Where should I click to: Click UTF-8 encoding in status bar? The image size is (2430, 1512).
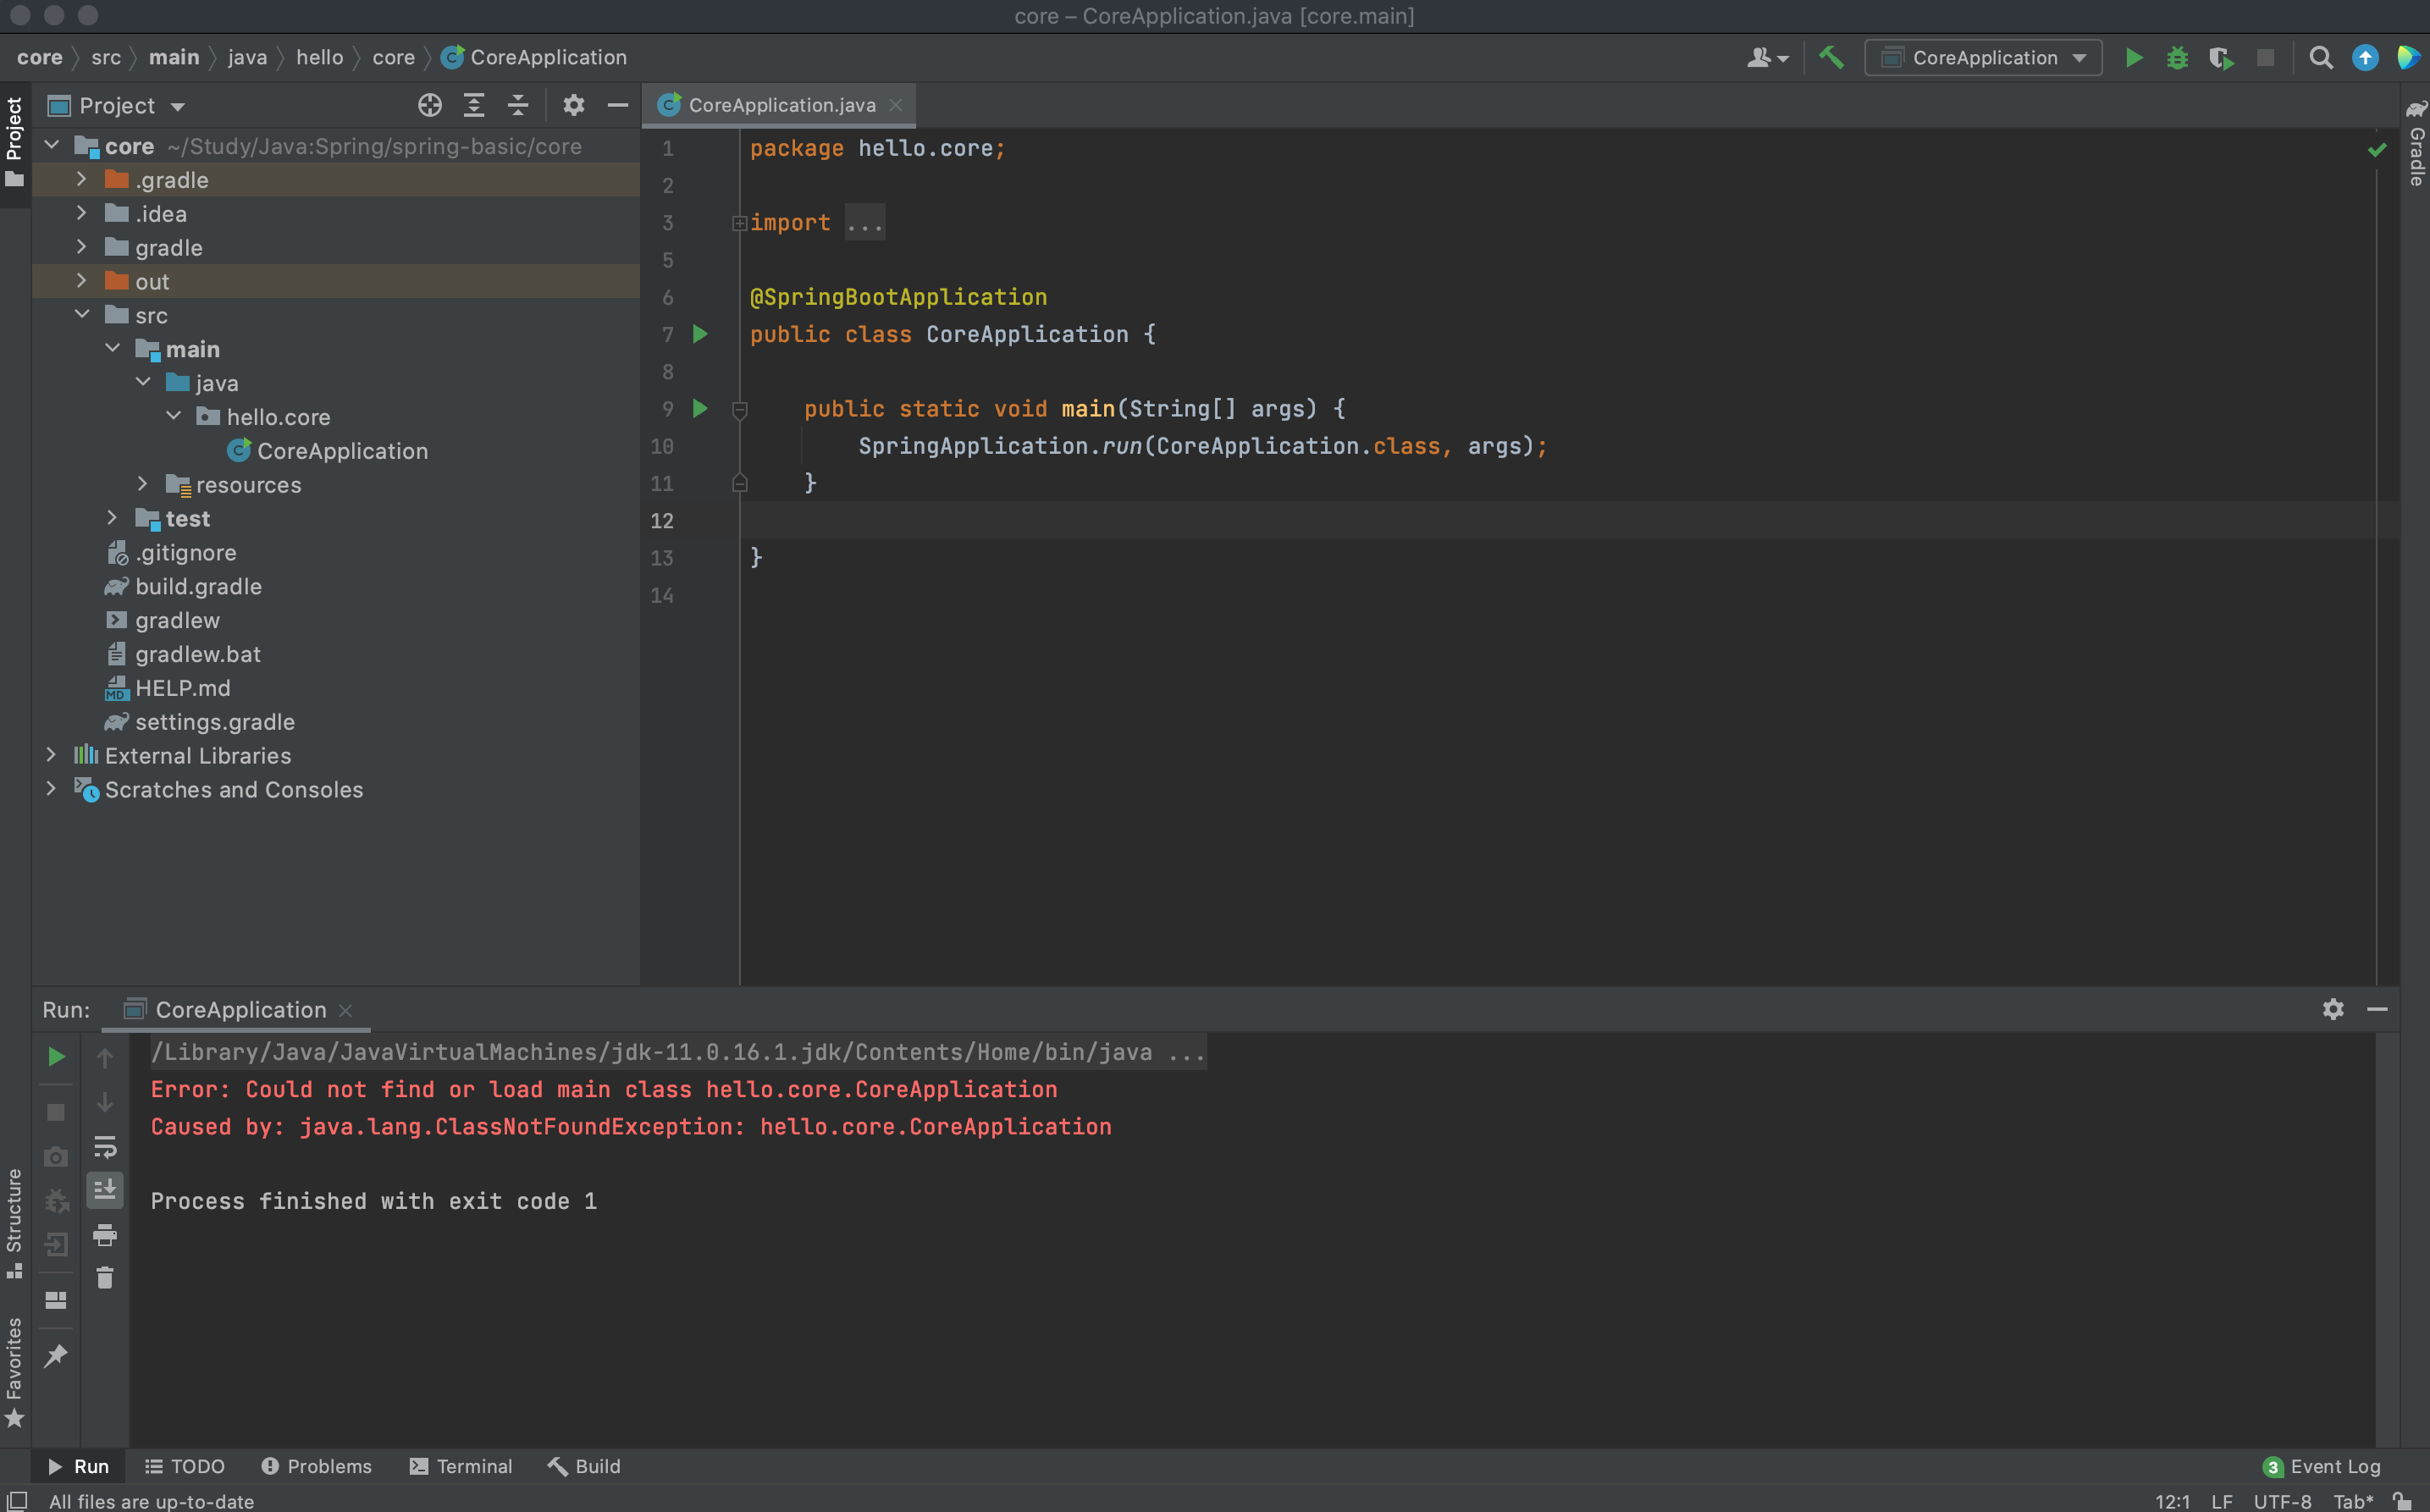(x=2282, y=1501)
